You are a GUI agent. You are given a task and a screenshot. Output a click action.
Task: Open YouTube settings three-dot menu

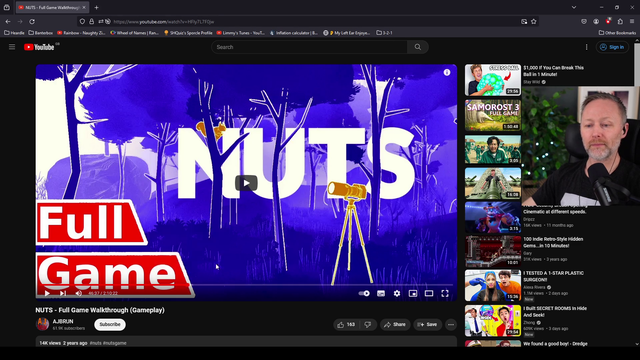587,47
